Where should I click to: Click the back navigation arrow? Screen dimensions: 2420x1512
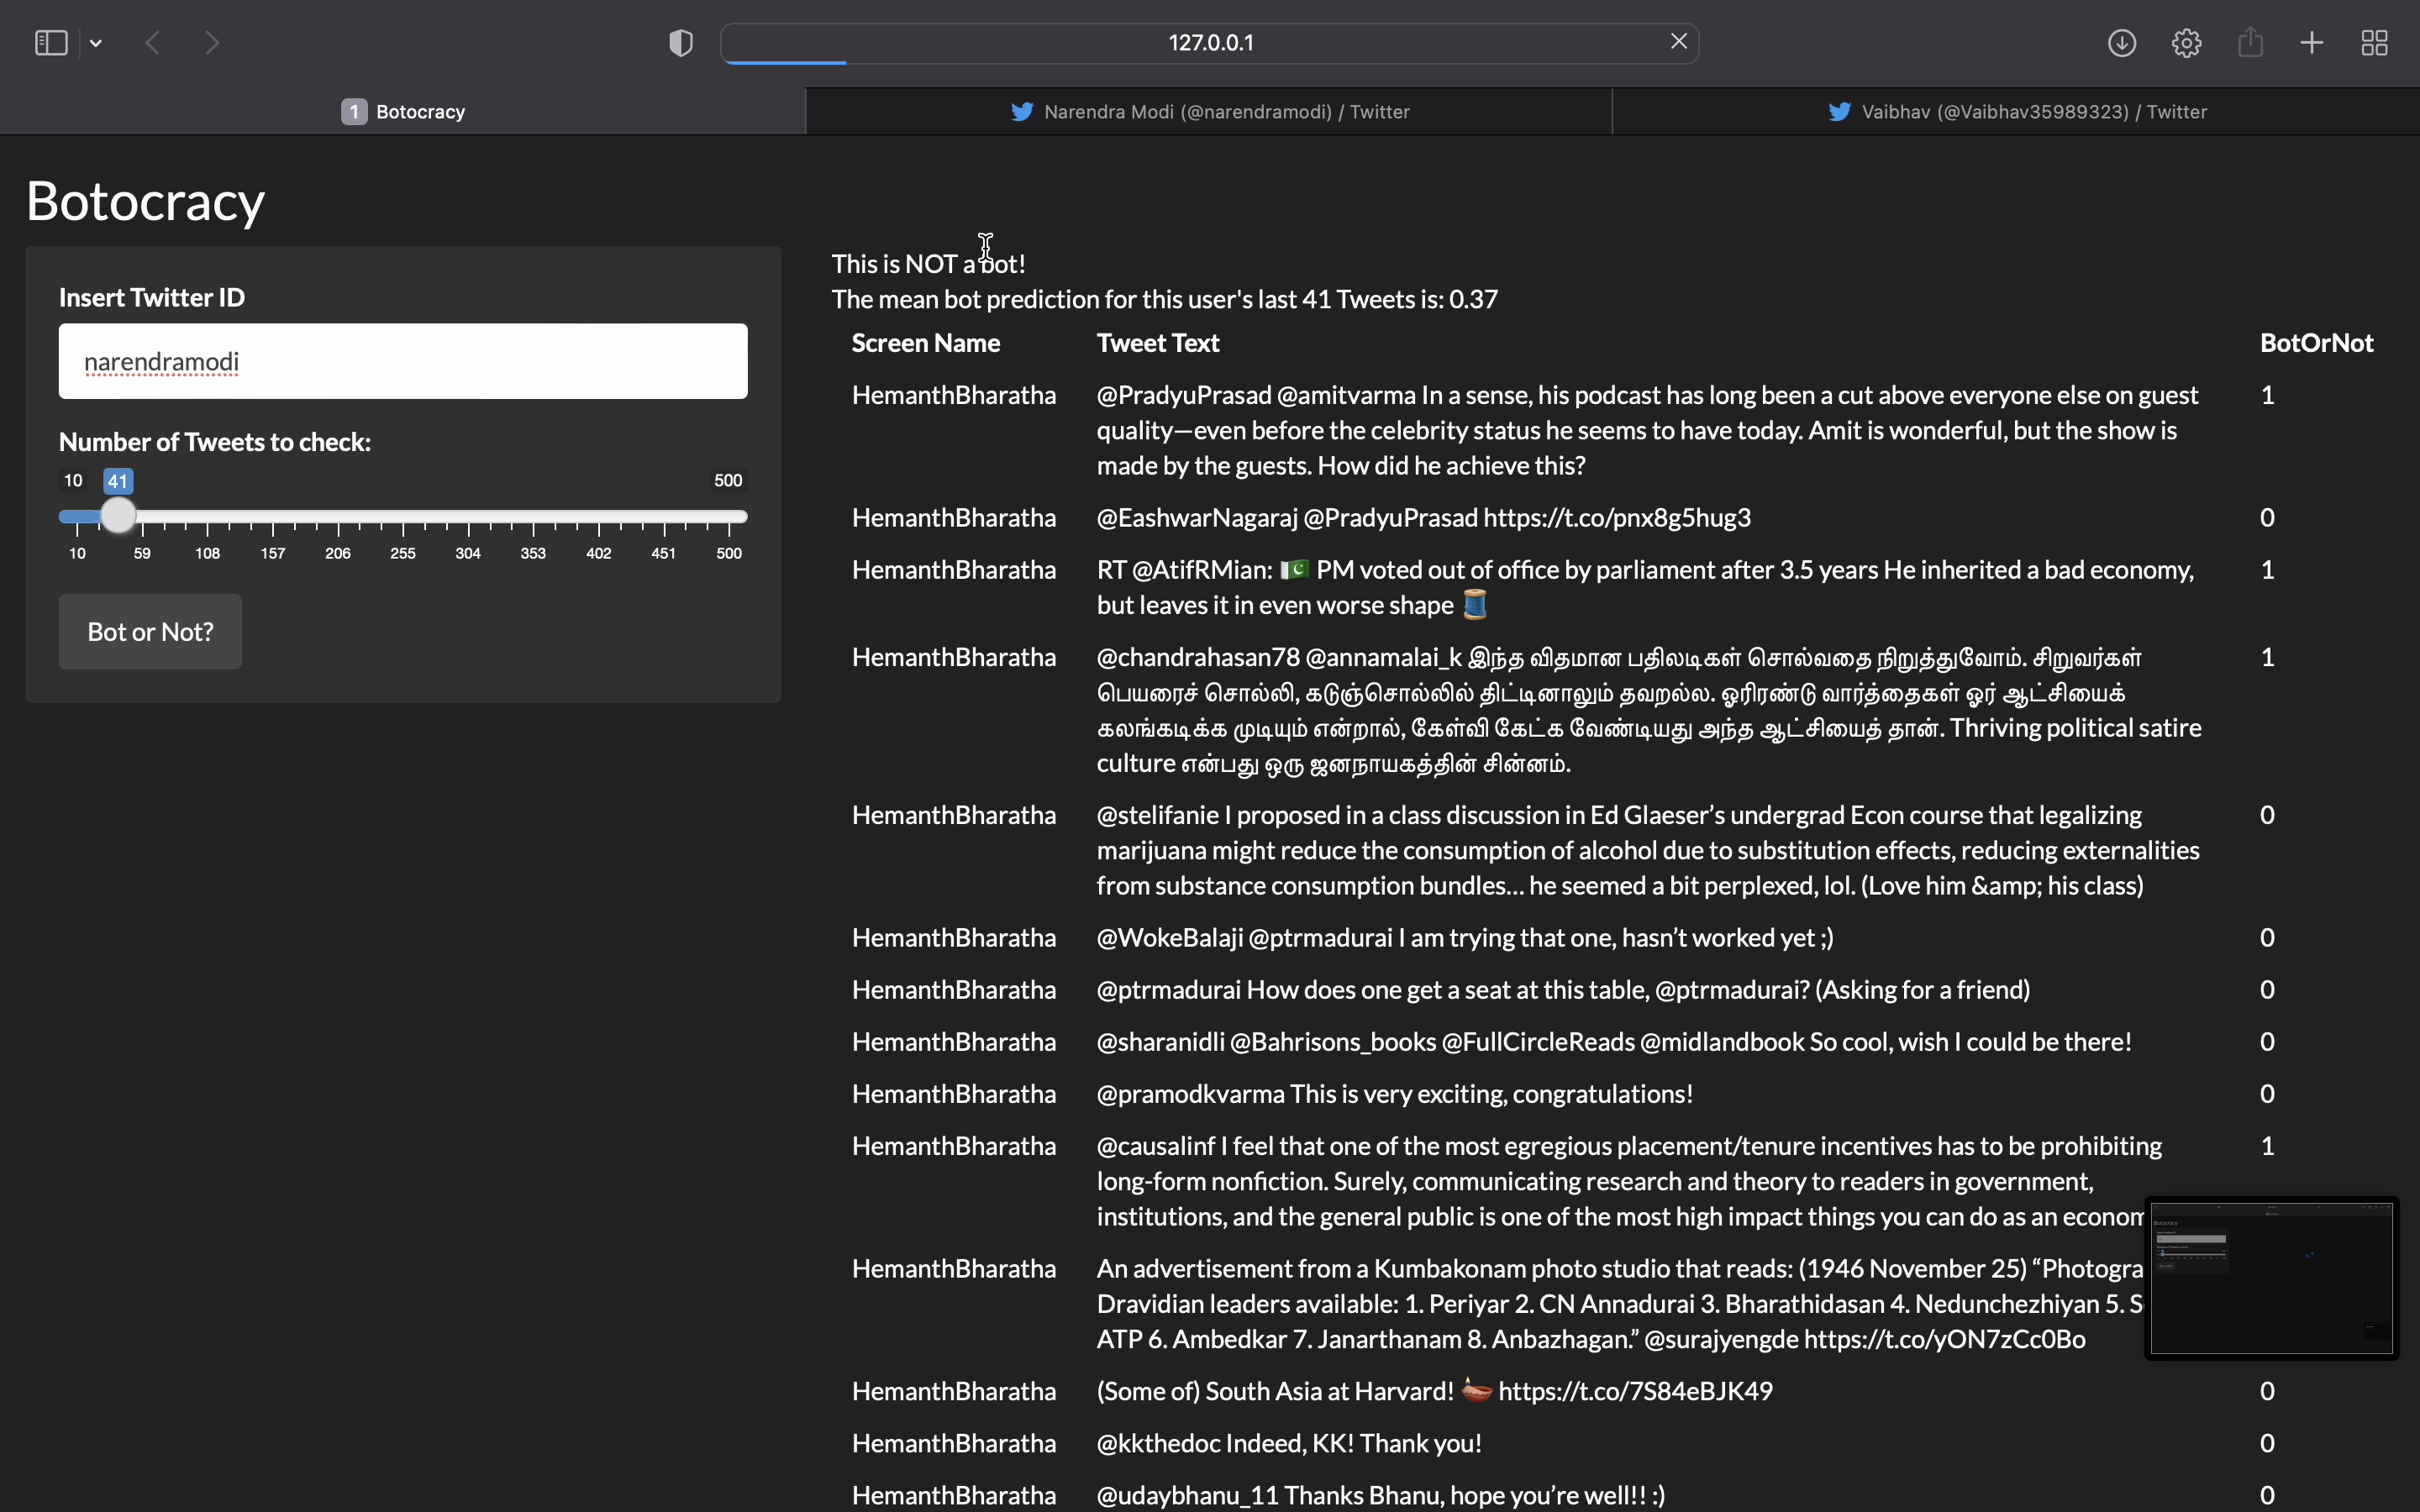(153, 43)
